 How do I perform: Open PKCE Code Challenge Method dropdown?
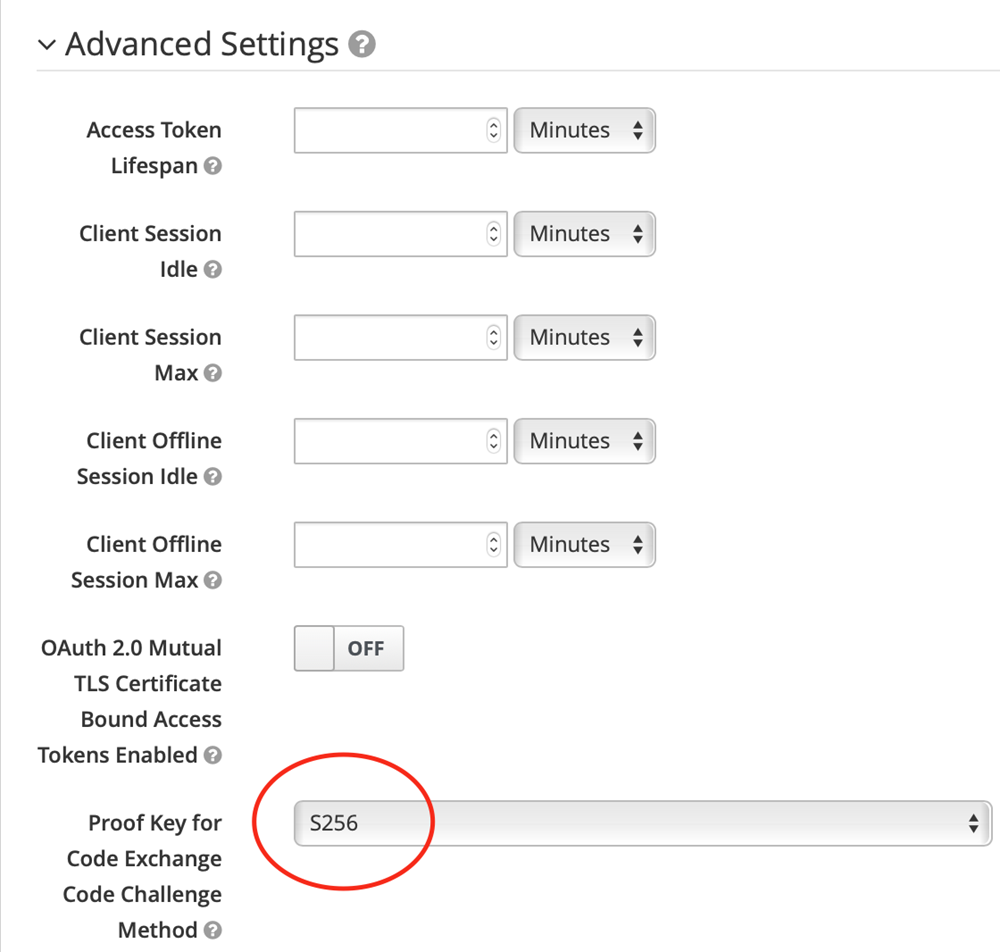coord(642,824)
